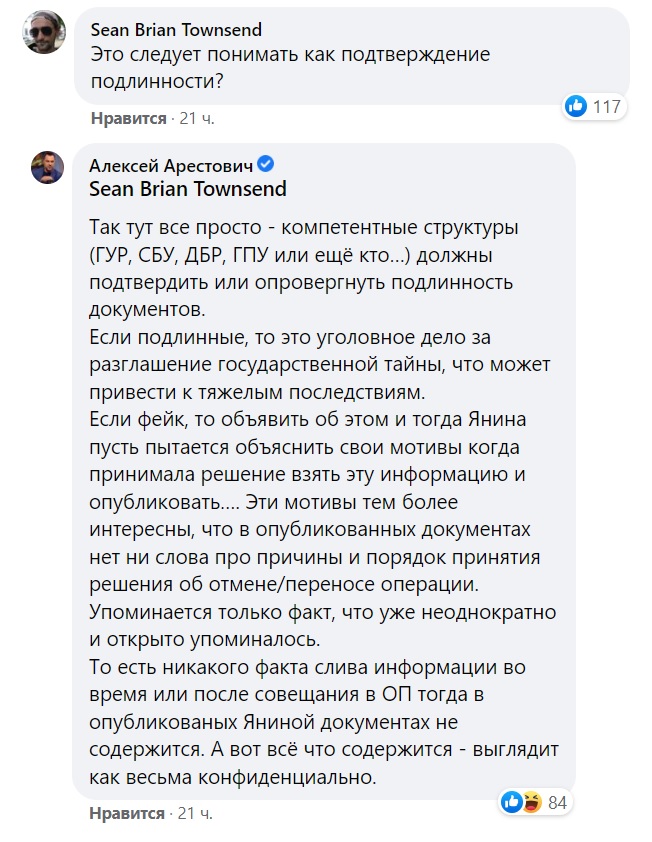Click the comment text "Это следует понимать как подтверждение"
652x842 pixels.
coord(290,54)
